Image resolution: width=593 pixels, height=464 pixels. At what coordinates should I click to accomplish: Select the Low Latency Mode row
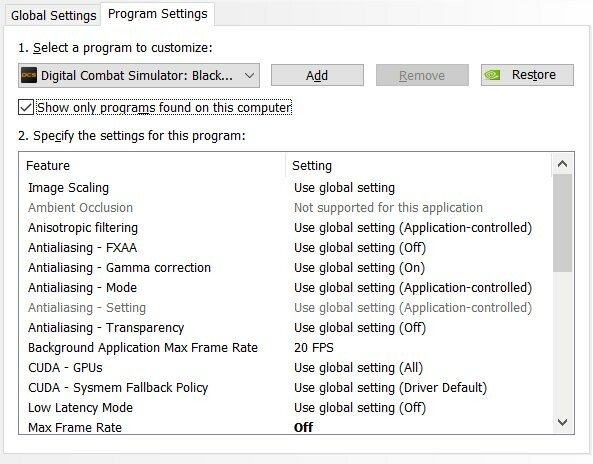point(286,408)
